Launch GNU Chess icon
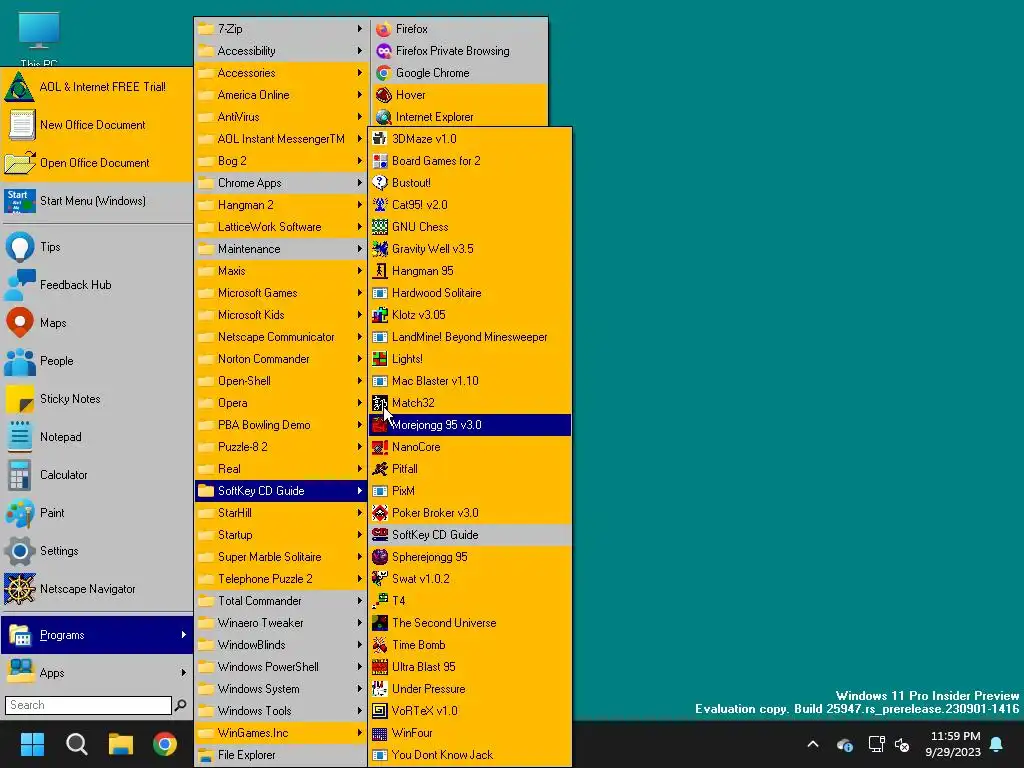 [x=379, y=227]
